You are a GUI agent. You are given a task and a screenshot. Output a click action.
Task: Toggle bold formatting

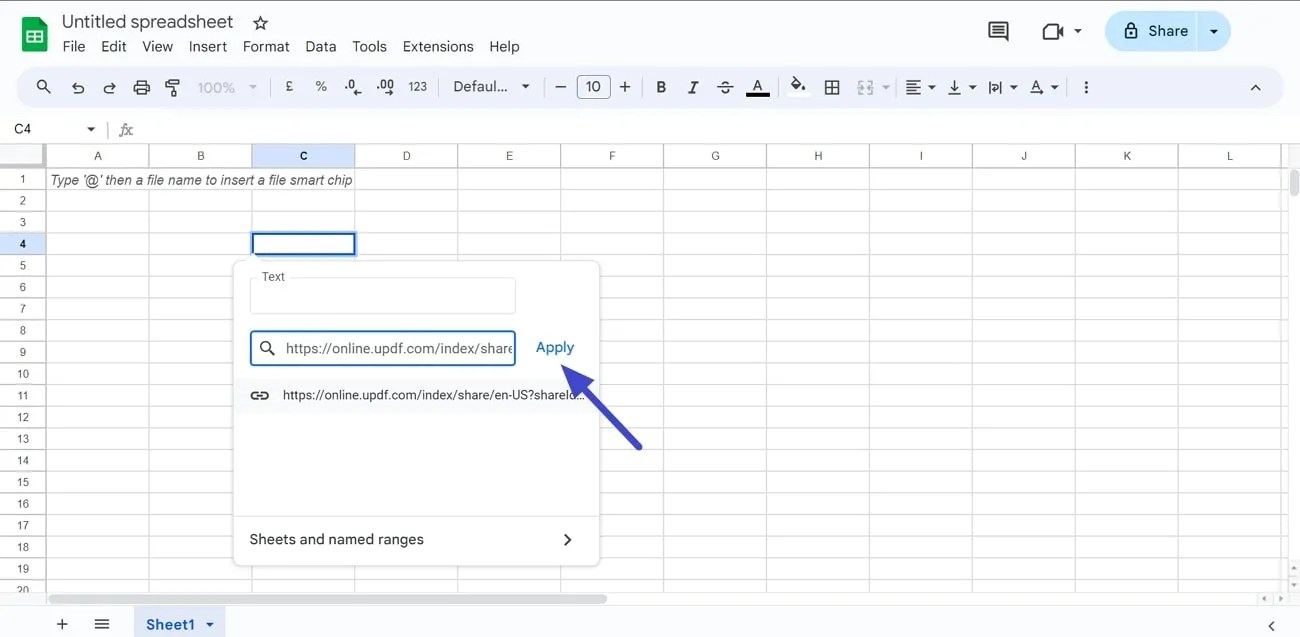(x=660, y=87)
